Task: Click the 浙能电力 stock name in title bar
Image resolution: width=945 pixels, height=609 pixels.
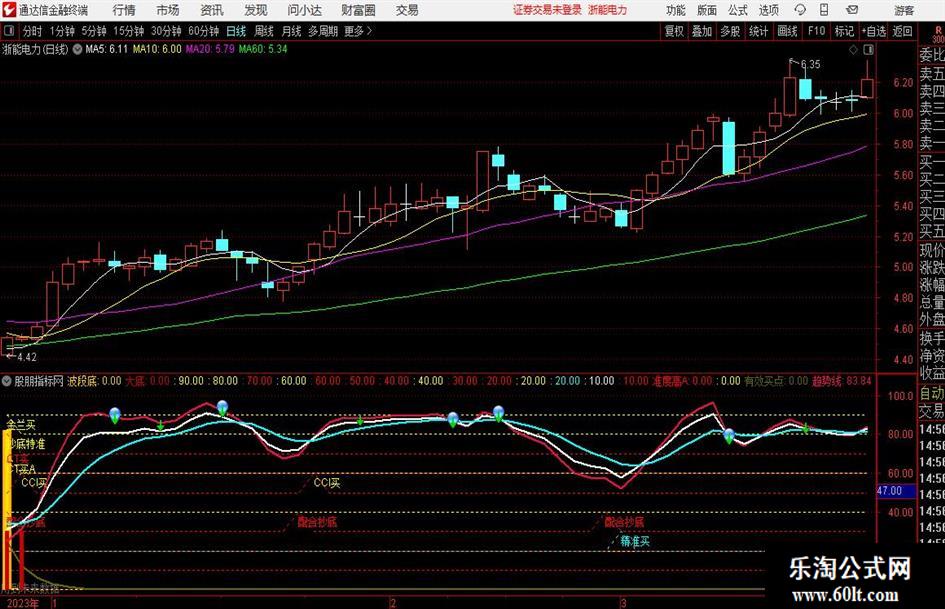Action: coord(608,10)
